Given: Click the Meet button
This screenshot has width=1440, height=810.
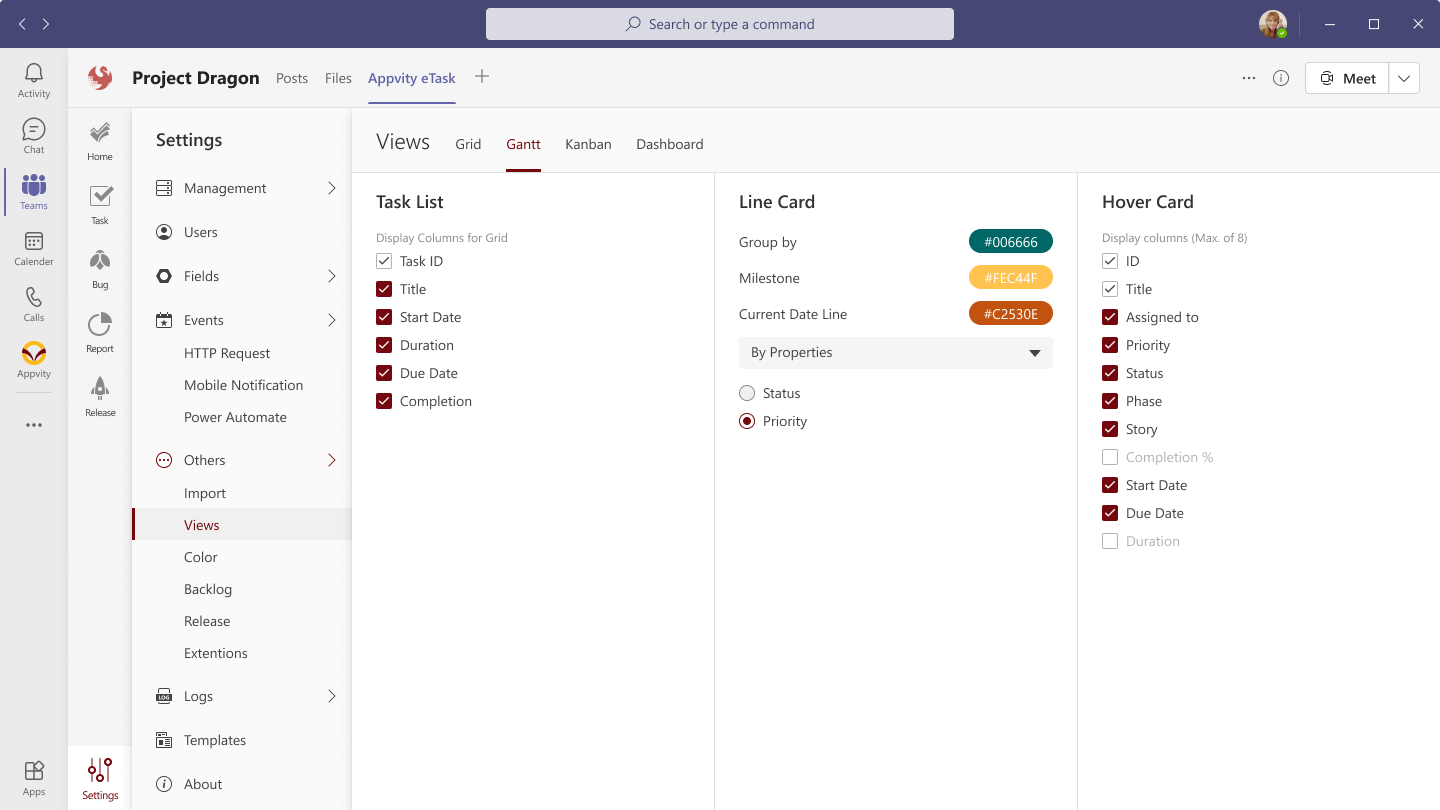Looking at the screenshot, I should pos(1347,78).
